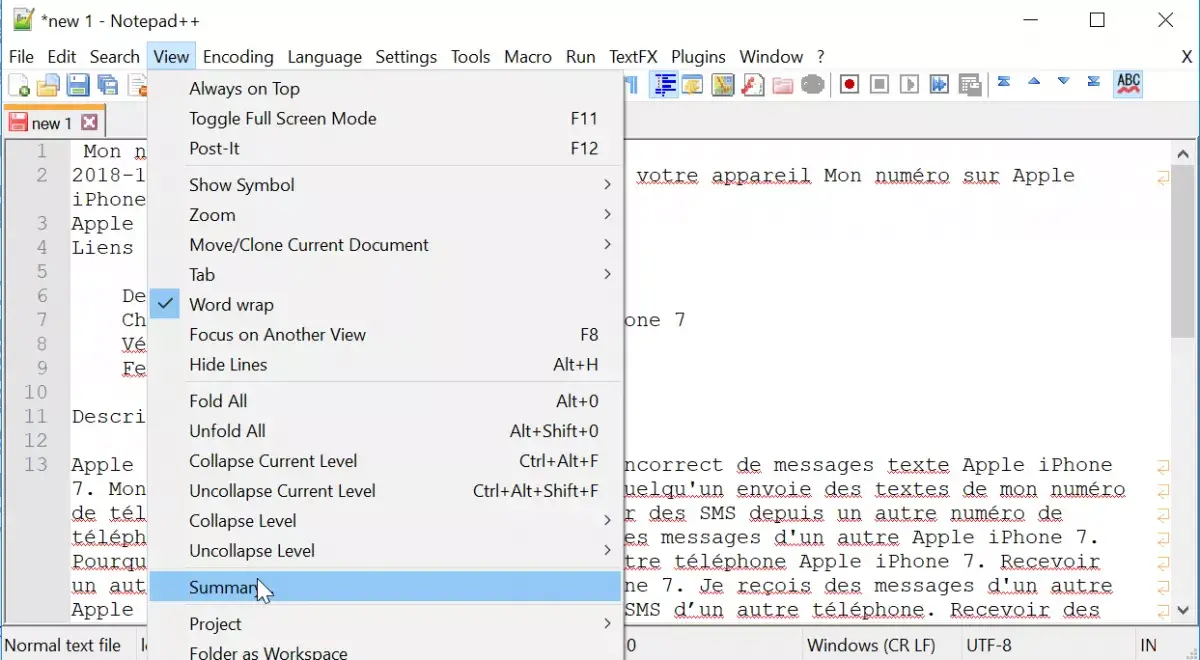The height and width of the screenshot is (660, 1200).
Task: Expand the Tab submenu
Action: [x=385, y=275]
